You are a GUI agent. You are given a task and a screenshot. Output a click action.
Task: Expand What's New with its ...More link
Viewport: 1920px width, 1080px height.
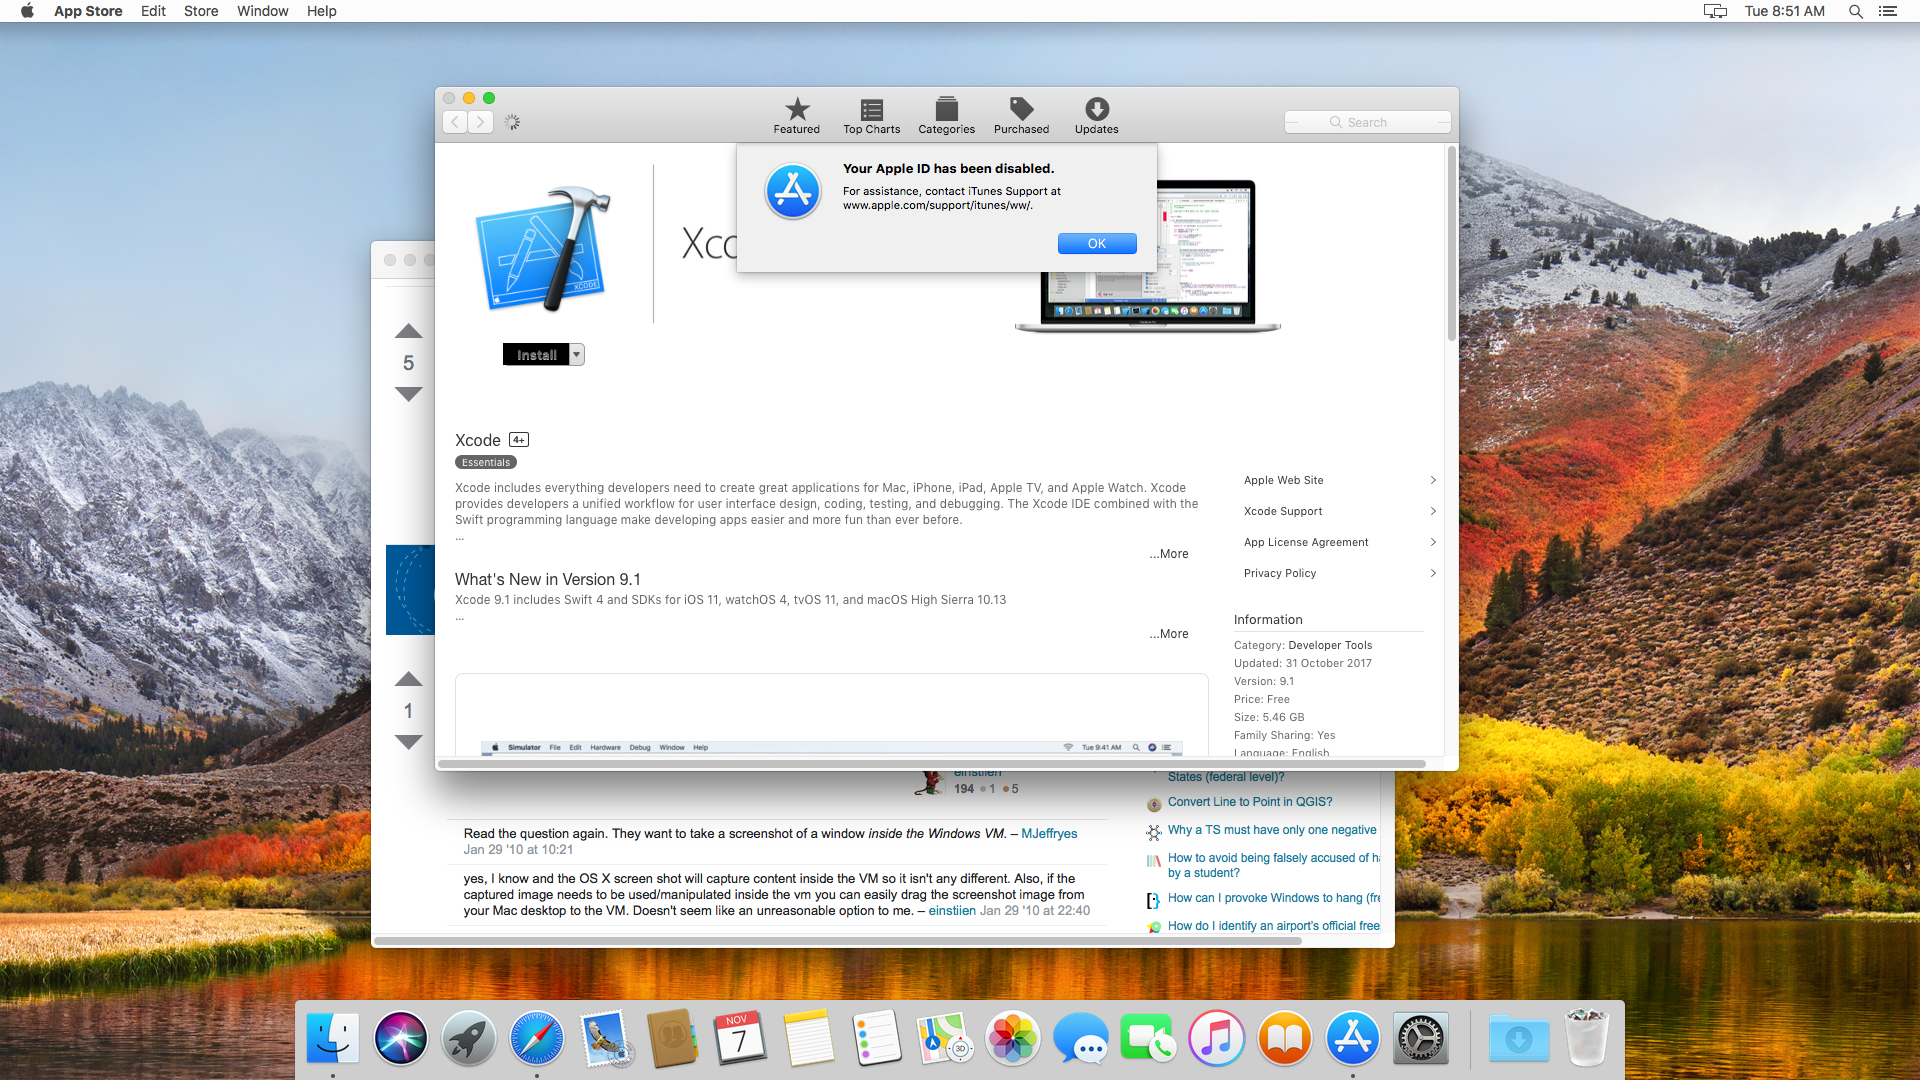click(1169, 634)
